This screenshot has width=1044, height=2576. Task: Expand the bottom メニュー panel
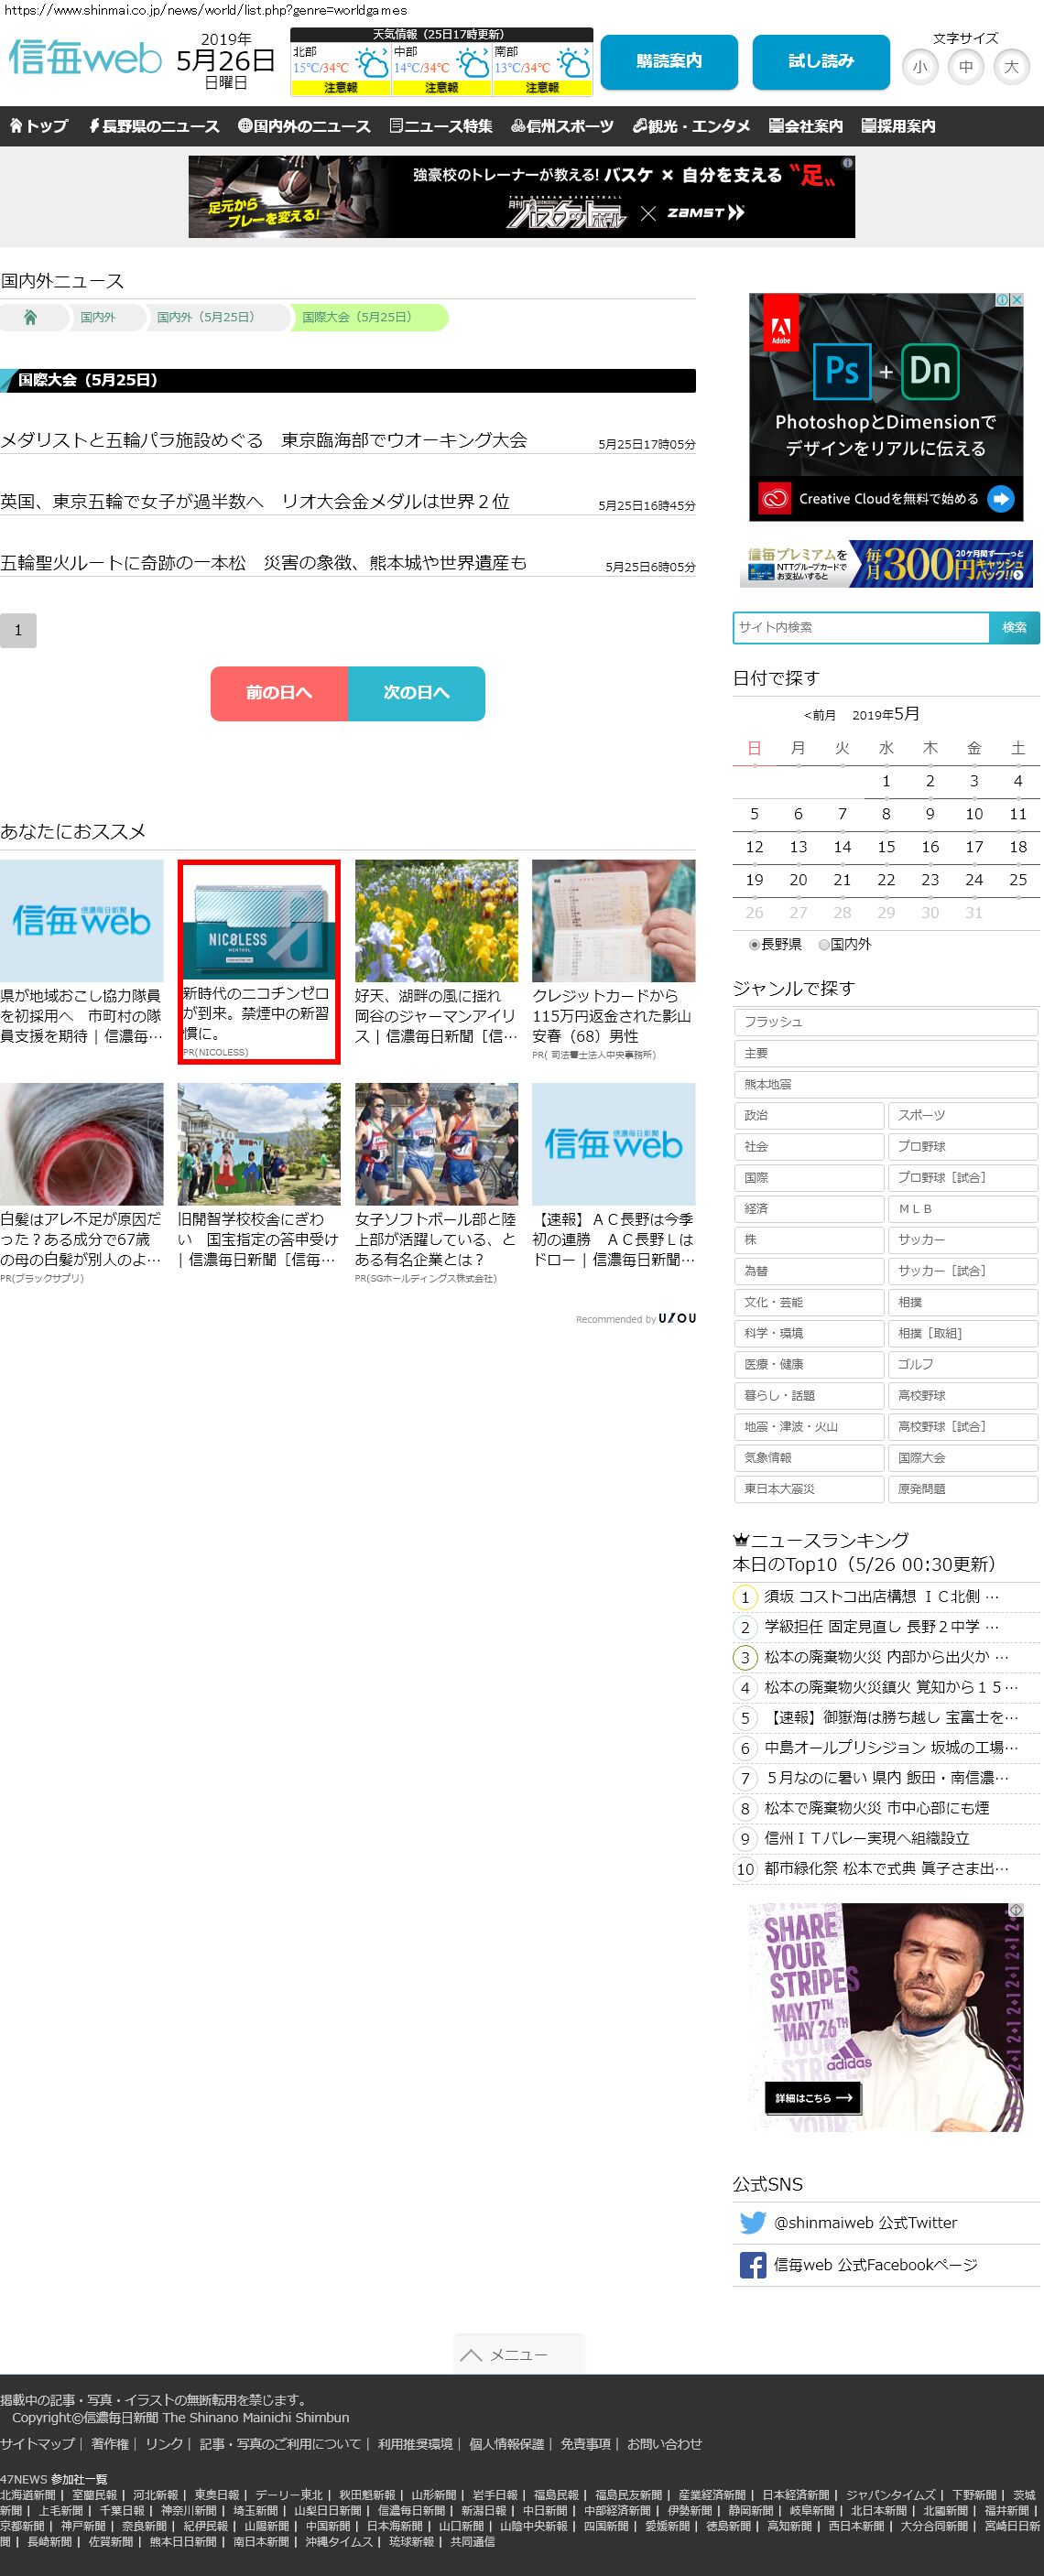click(518, 2354)
